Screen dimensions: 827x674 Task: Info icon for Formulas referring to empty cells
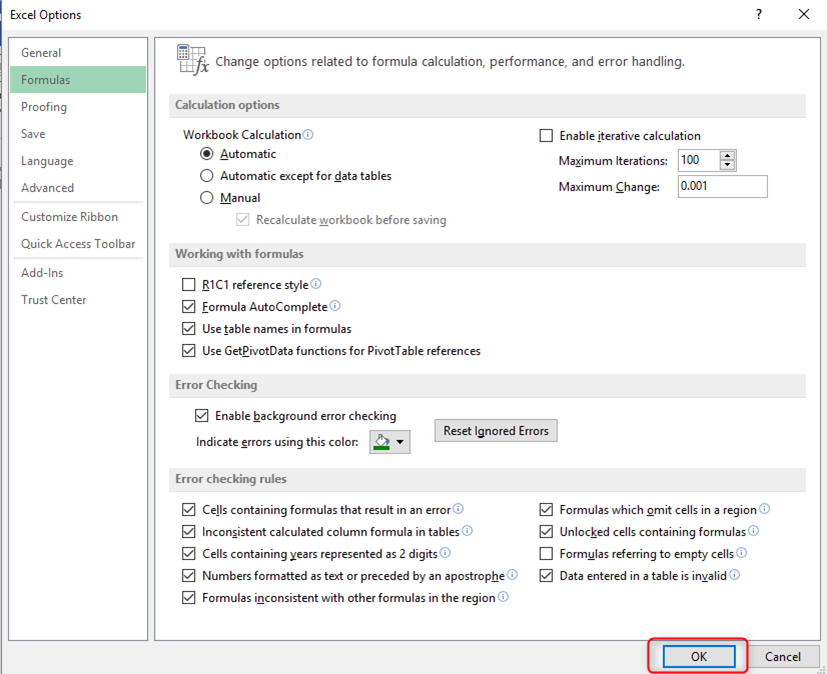pos(742,553)
